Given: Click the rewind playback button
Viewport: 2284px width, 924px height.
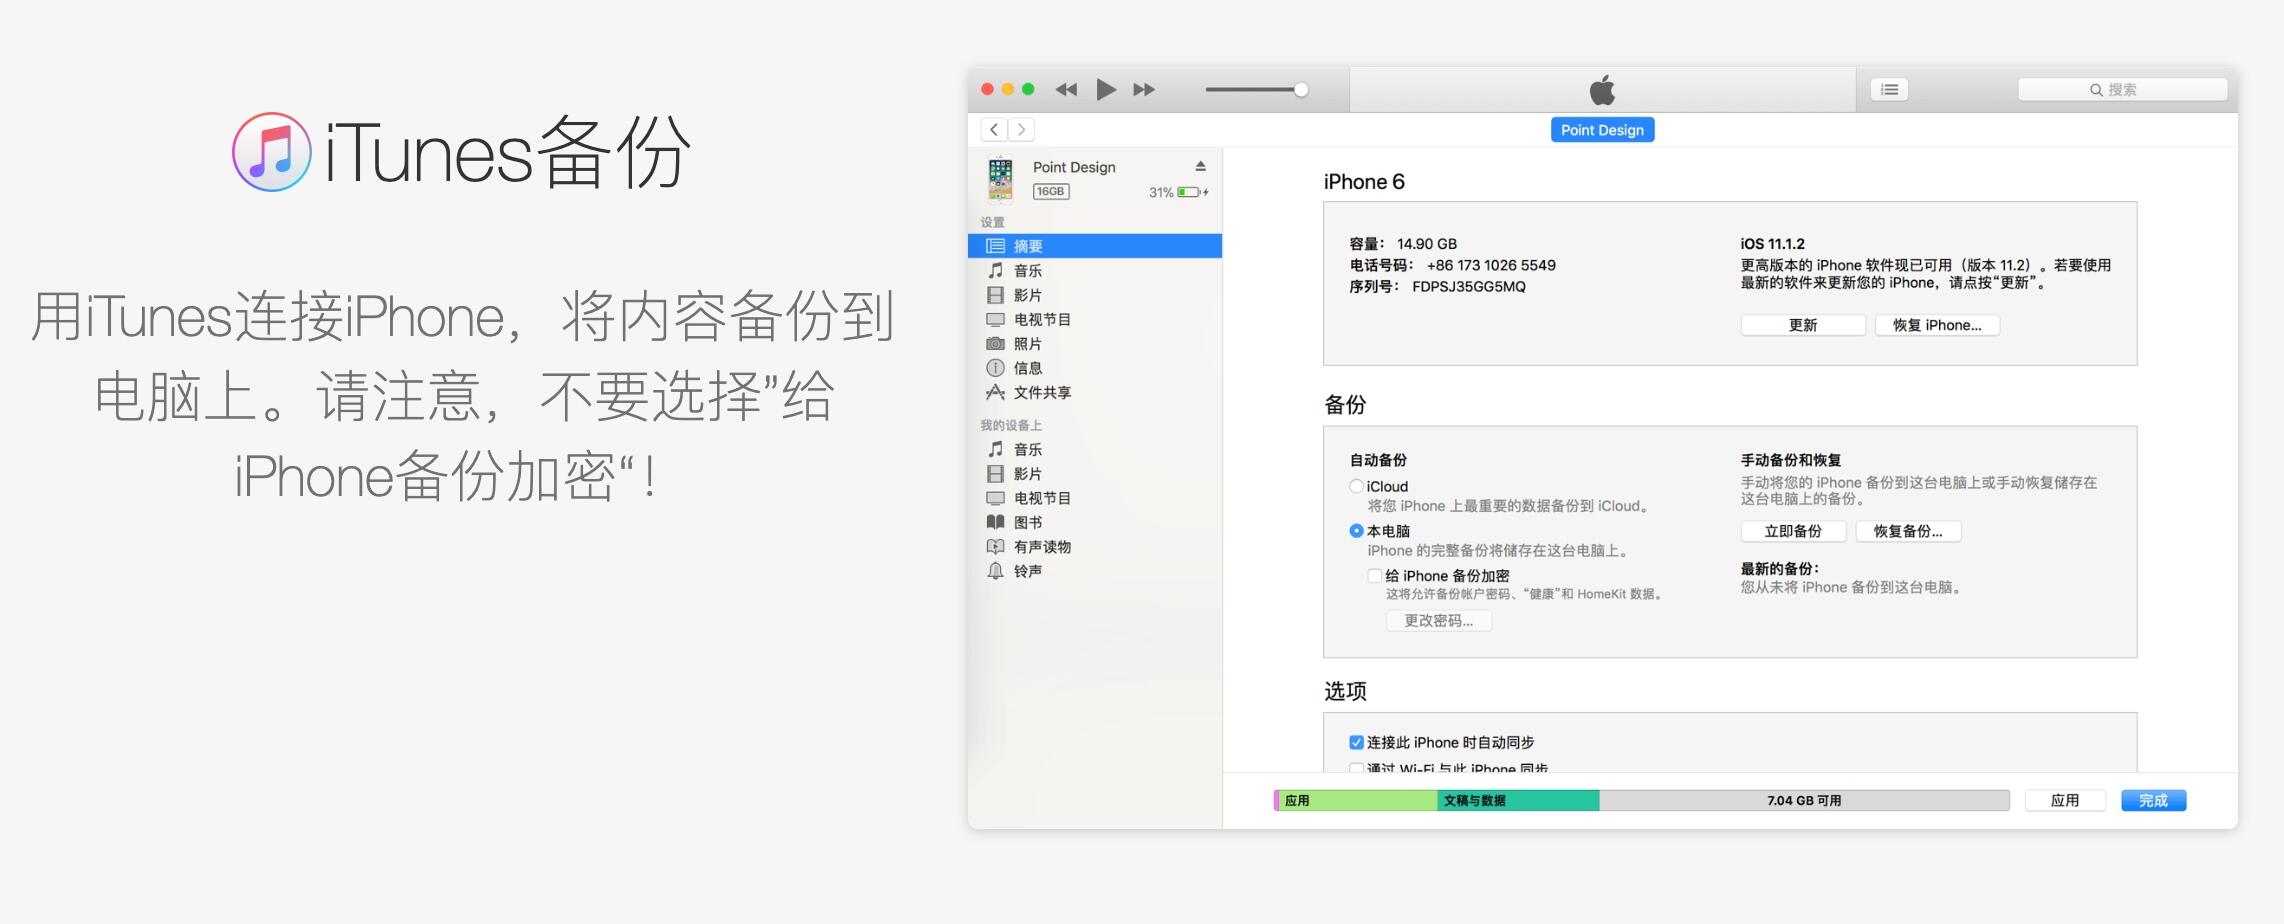Looking at the screenshot, I should click(1066, 90).
